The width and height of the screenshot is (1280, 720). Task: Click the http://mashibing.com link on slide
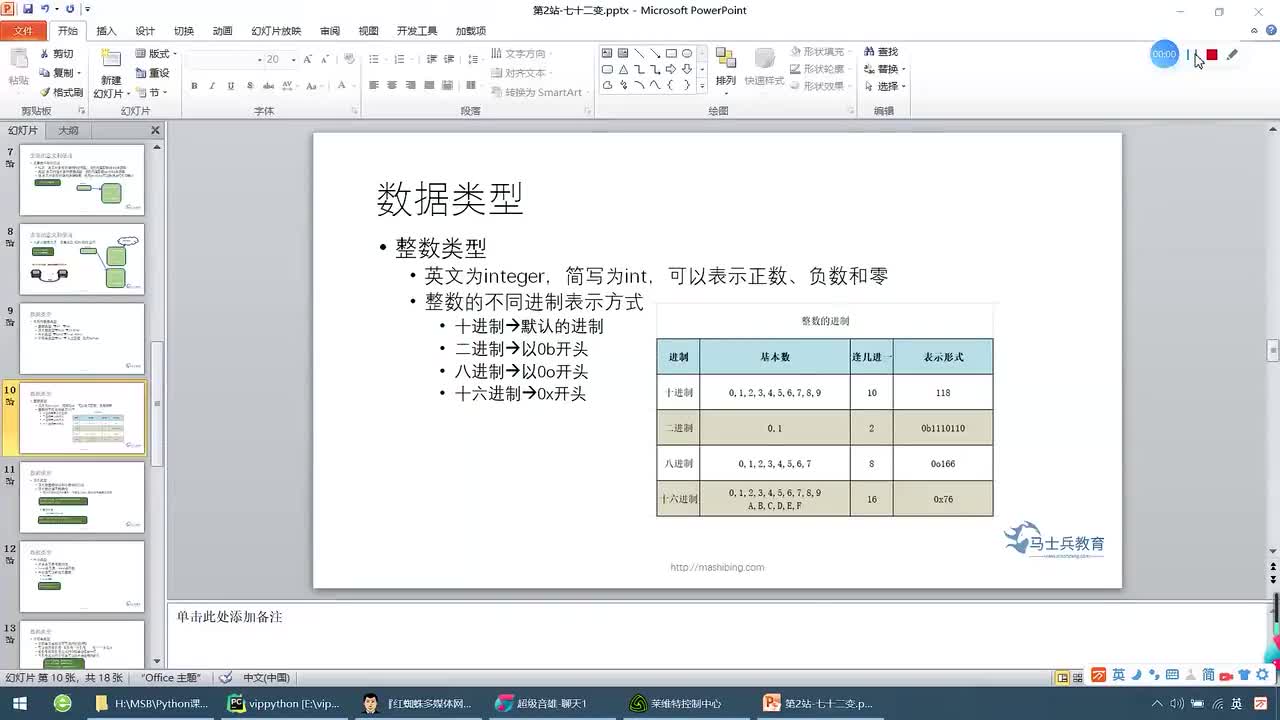pyautogui.click(x=717, y=567)
